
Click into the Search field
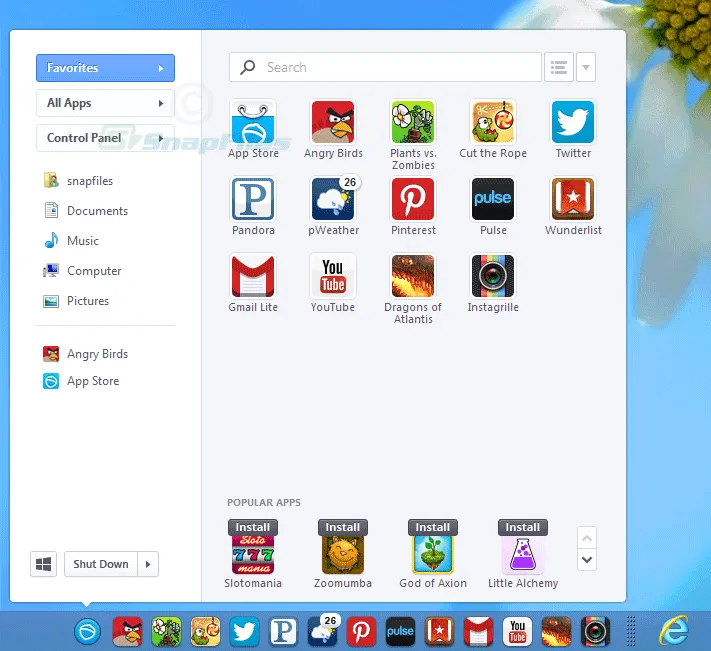tap(385, 68)
